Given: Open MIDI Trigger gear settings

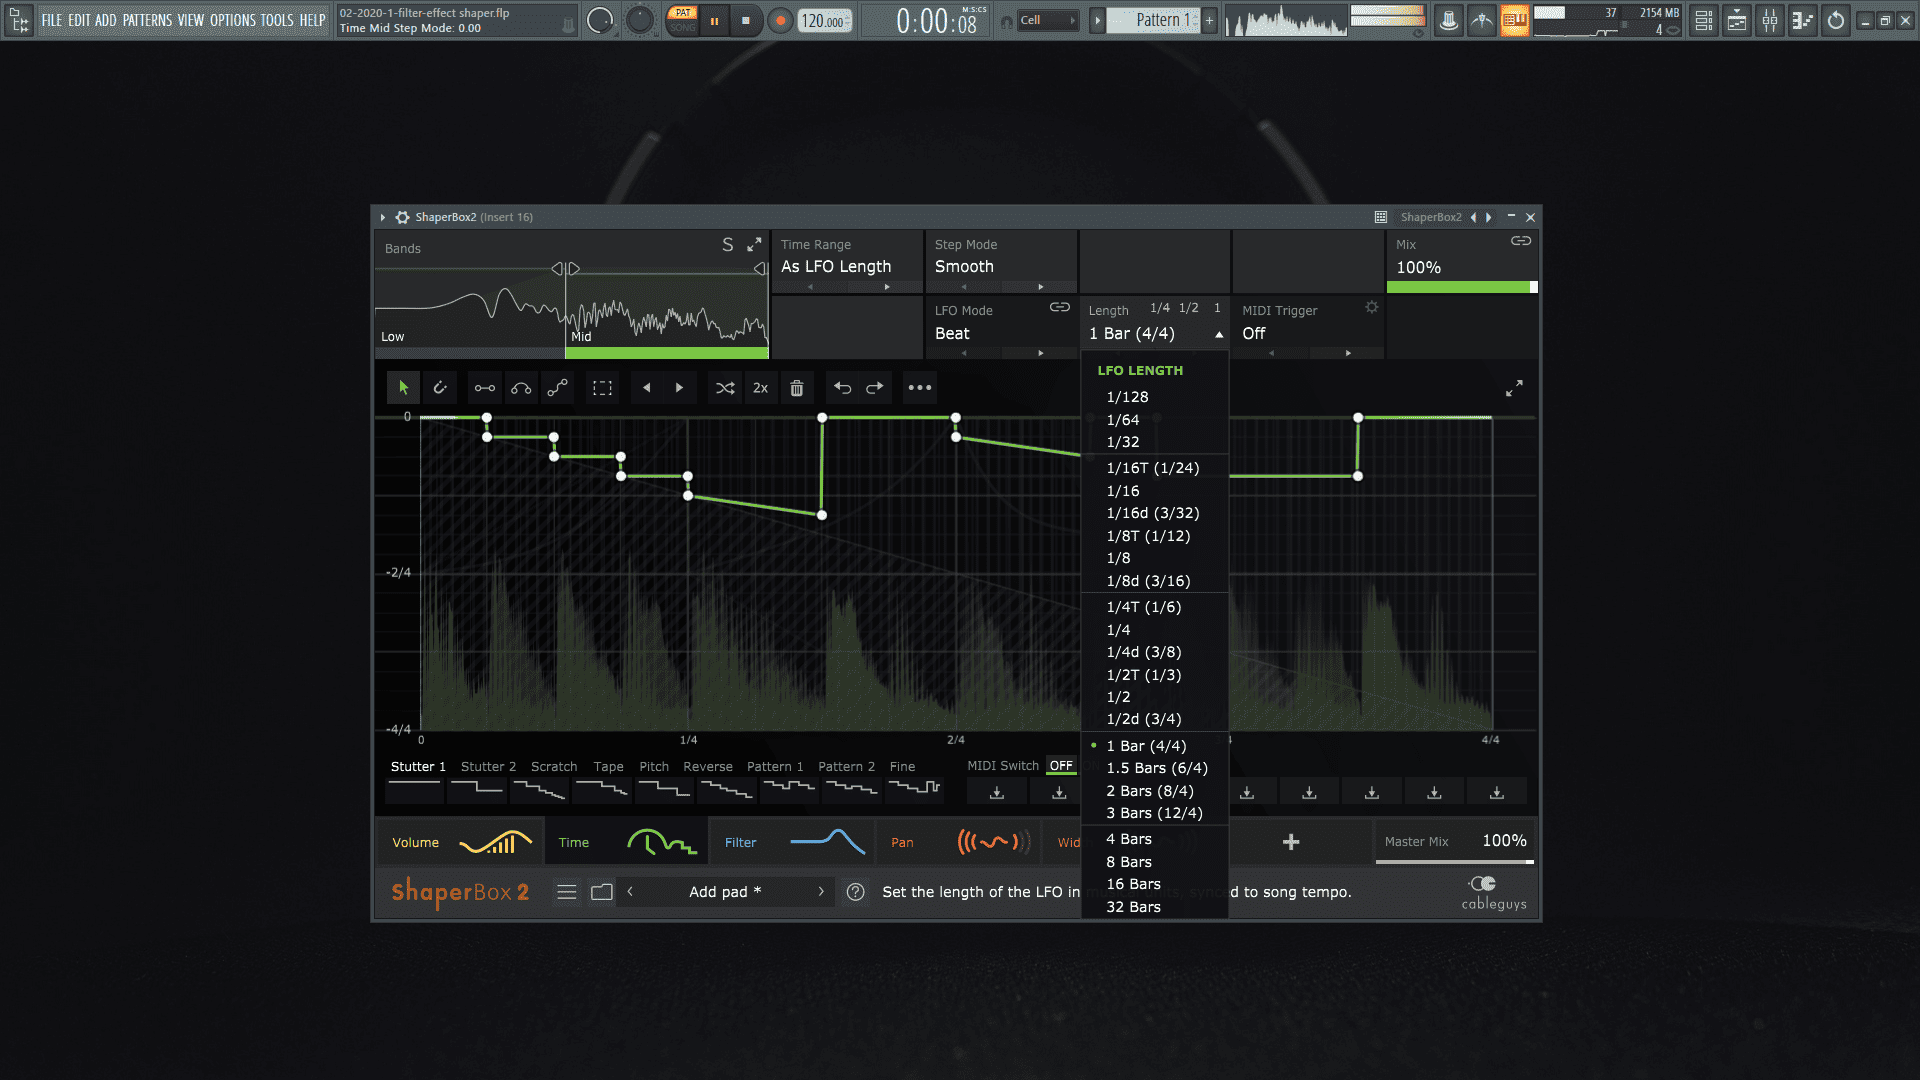Looking at the screenshot, I should [1372, 308].
